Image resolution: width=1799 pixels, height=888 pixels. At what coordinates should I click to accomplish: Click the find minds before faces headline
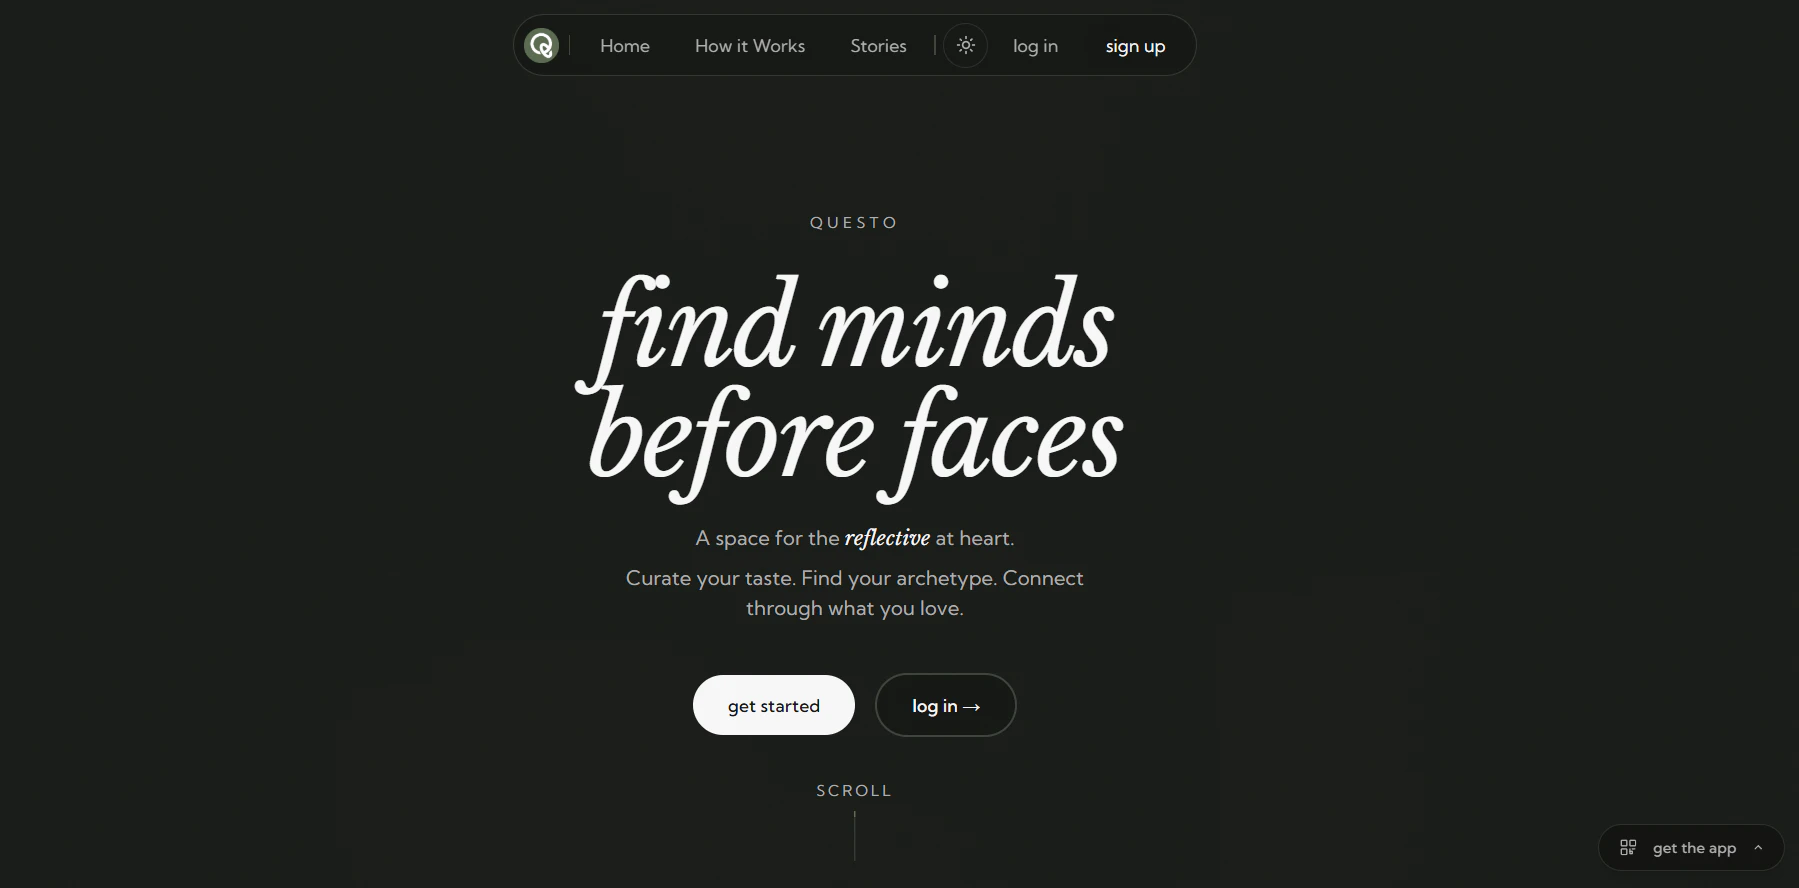click(x=853, y=385)
